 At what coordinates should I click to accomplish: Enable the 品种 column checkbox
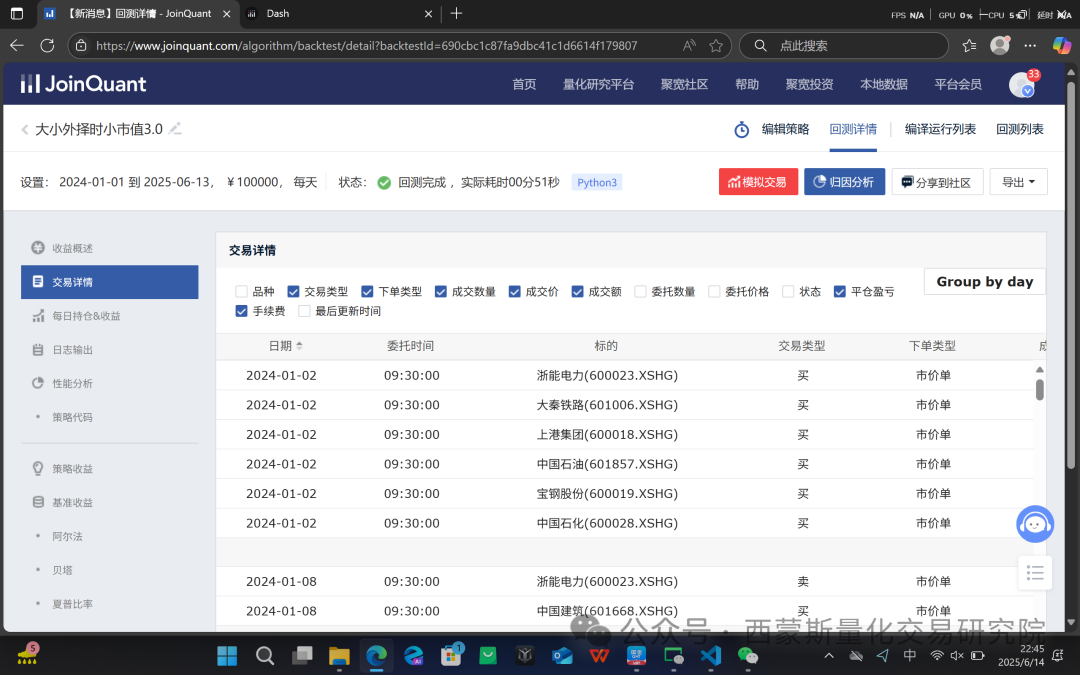[x=241, y=291]
